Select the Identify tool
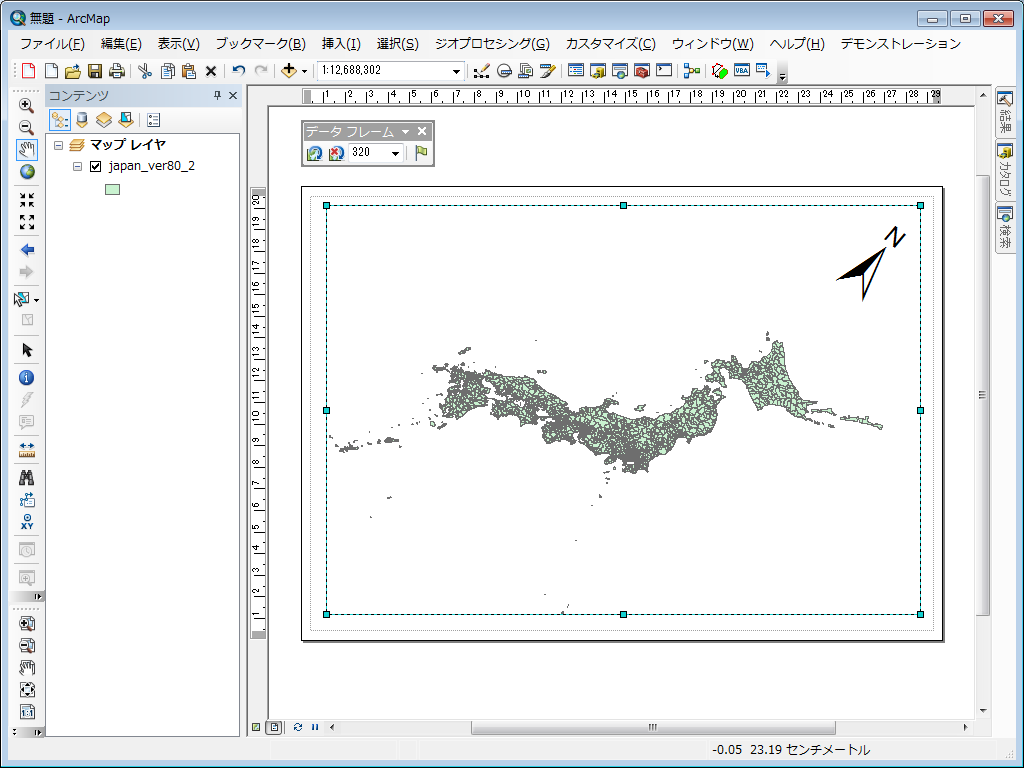Screen dimensions: 1024x768 click(27, 377)
